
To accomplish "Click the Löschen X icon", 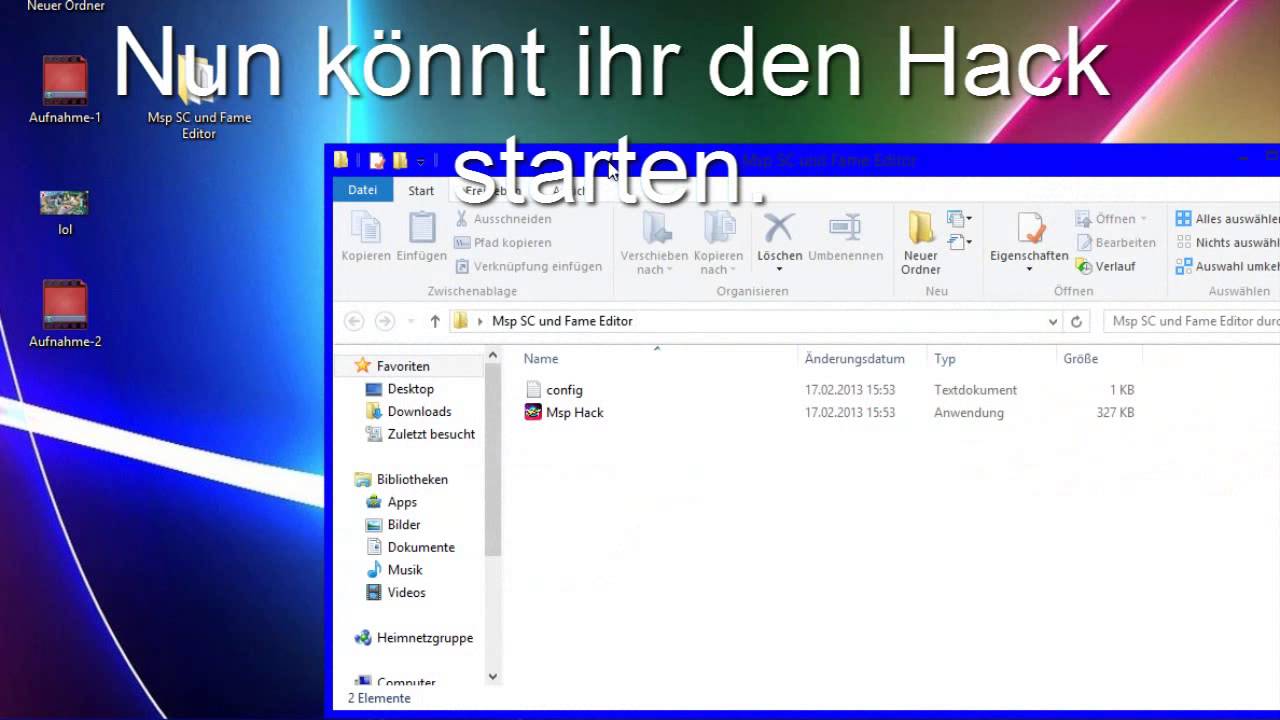I will click(x=779, y=228).
